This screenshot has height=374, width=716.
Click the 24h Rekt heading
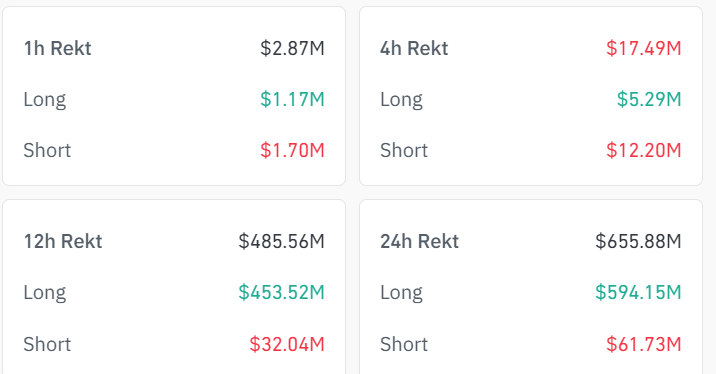[420, 242]
